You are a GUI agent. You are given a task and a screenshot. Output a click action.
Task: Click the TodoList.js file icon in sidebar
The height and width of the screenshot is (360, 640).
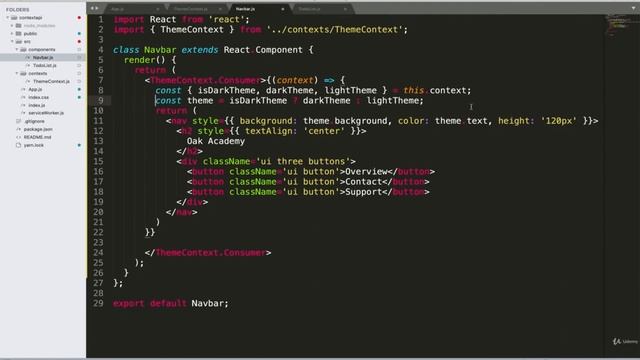(x=28, y=65)
